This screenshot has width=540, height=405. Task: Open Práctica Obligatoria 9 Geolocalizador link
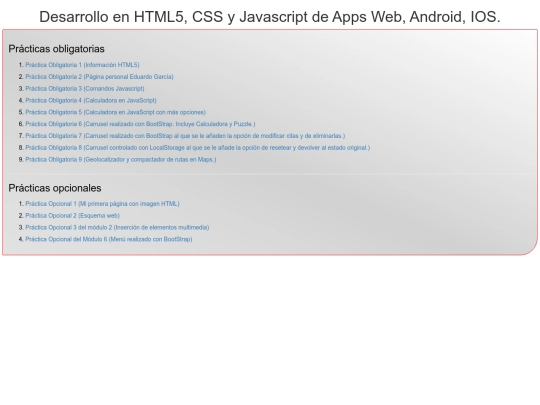pyautogui.click(x=121, y=159)
